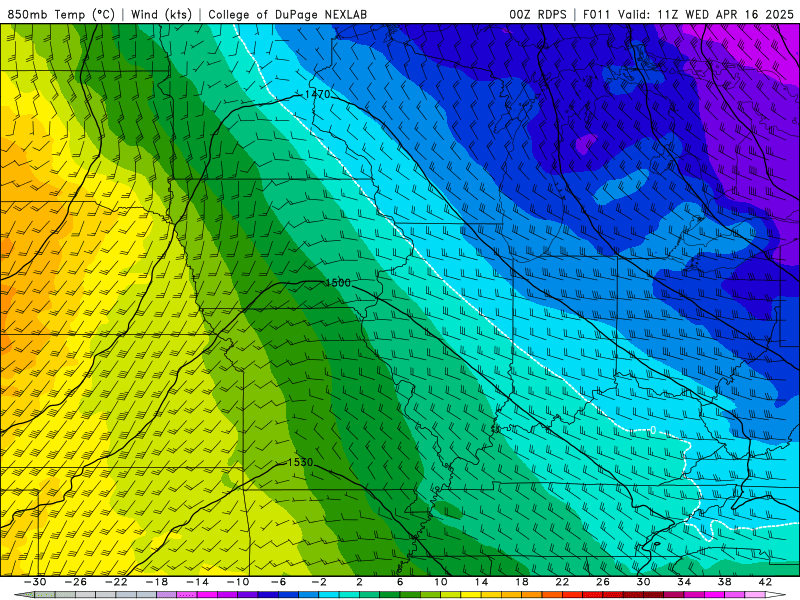
Task: Click the 42 value on the color scale
Action: (764, 582)
